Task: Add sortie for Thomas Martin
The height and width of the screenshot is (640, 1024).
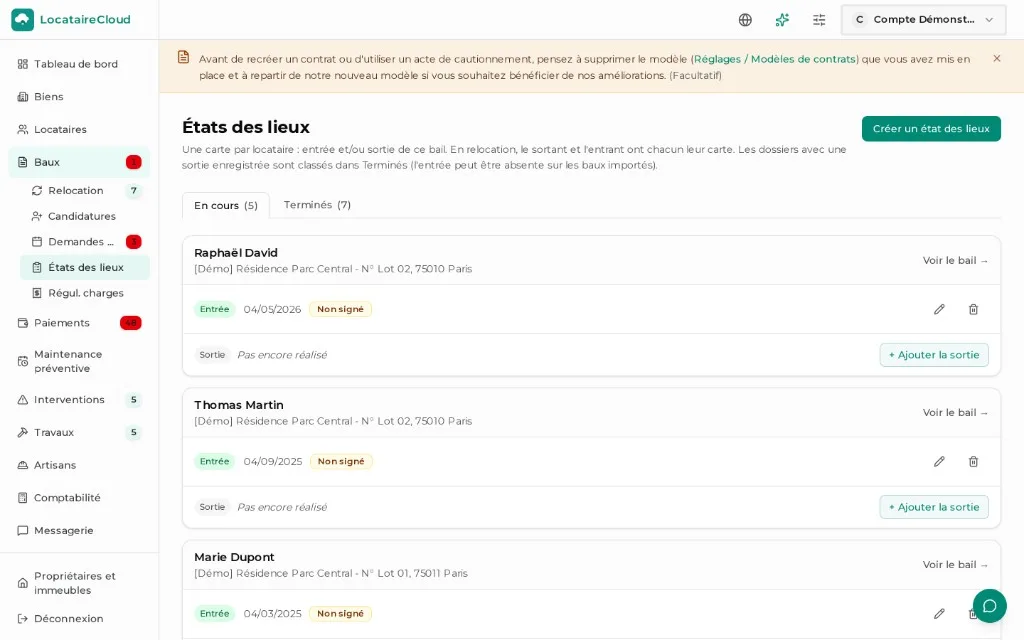Action: pyautogui.click(x=934, y=507)
